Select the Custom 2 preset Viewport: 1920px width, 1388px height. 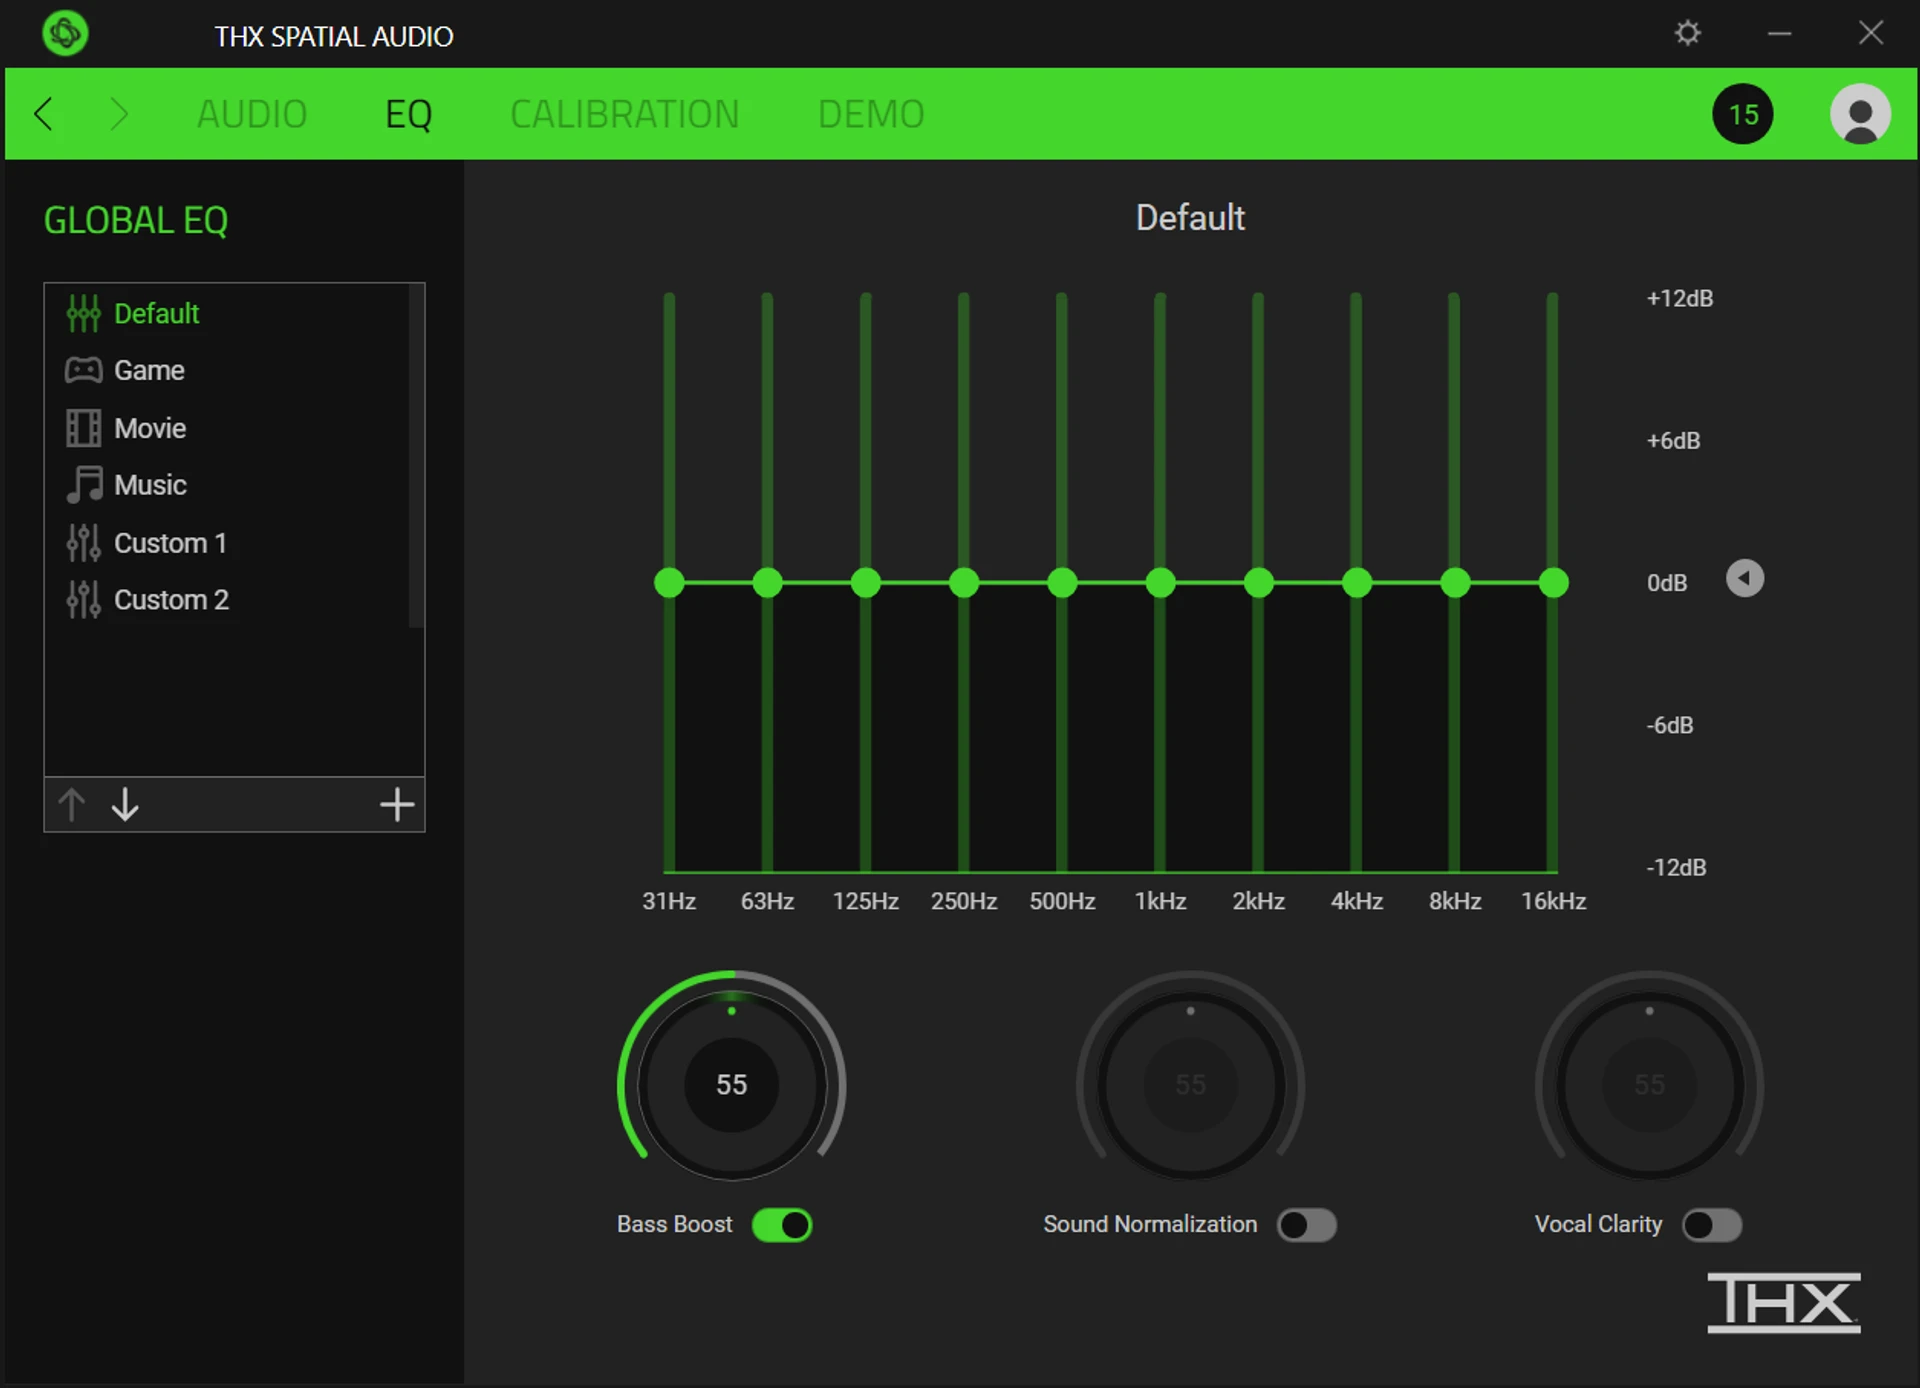[227, 600]
